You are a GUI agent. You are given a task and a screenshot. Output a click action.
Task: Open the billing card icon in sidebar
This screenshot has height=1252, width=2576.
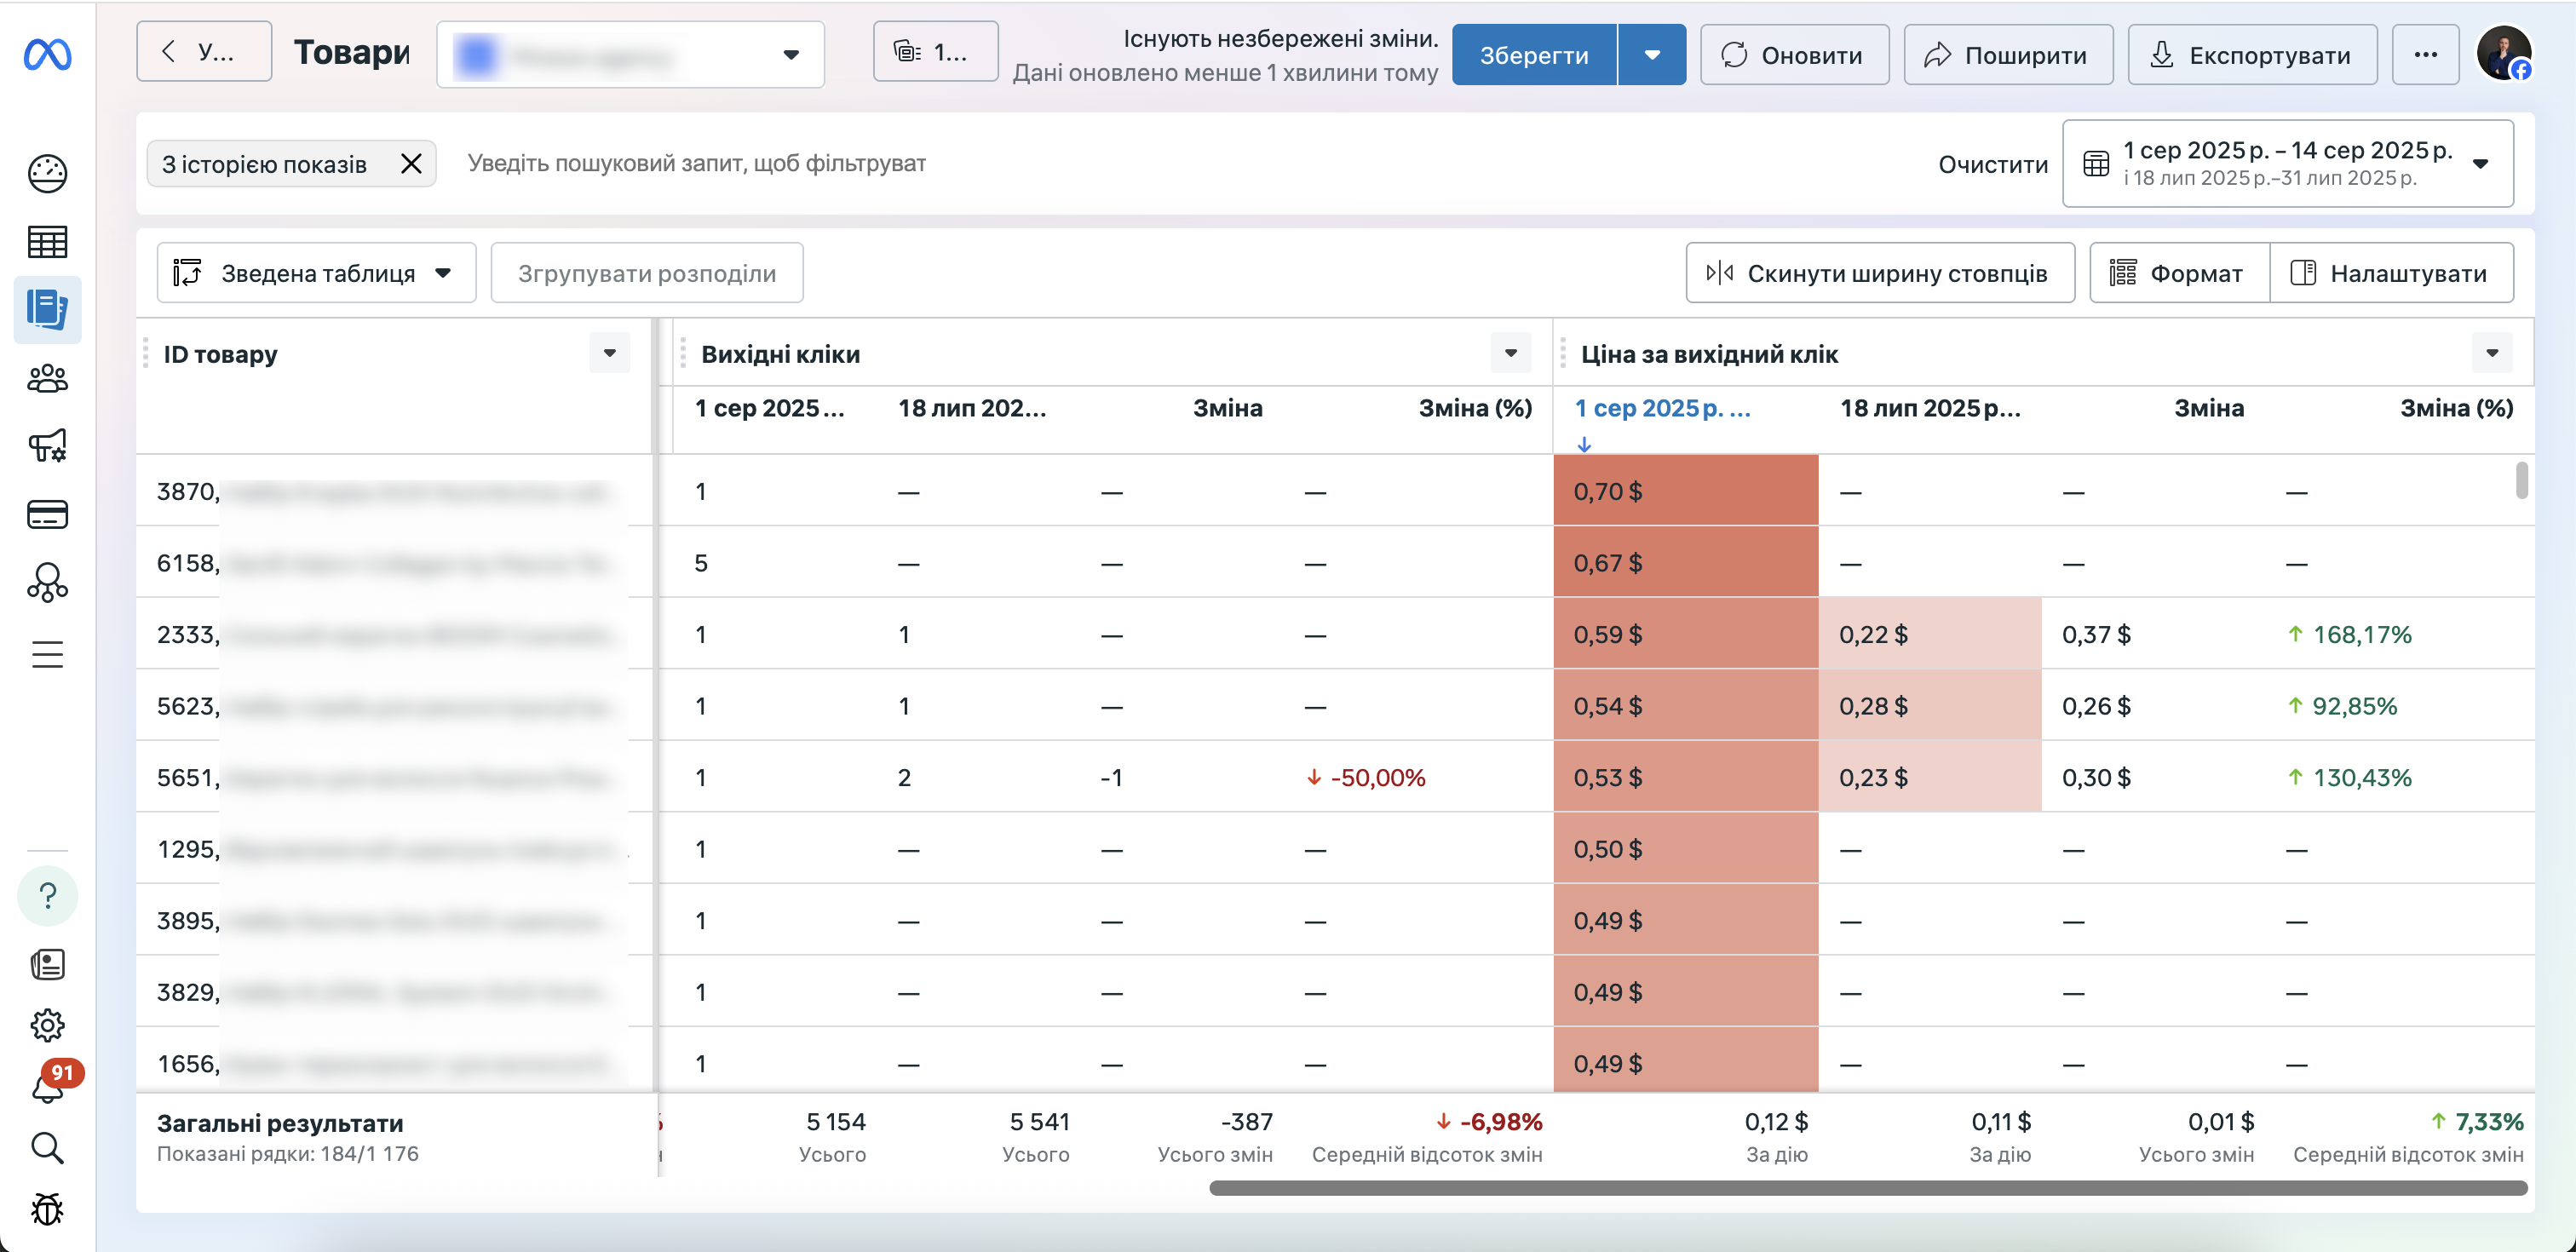pos(47,515)
